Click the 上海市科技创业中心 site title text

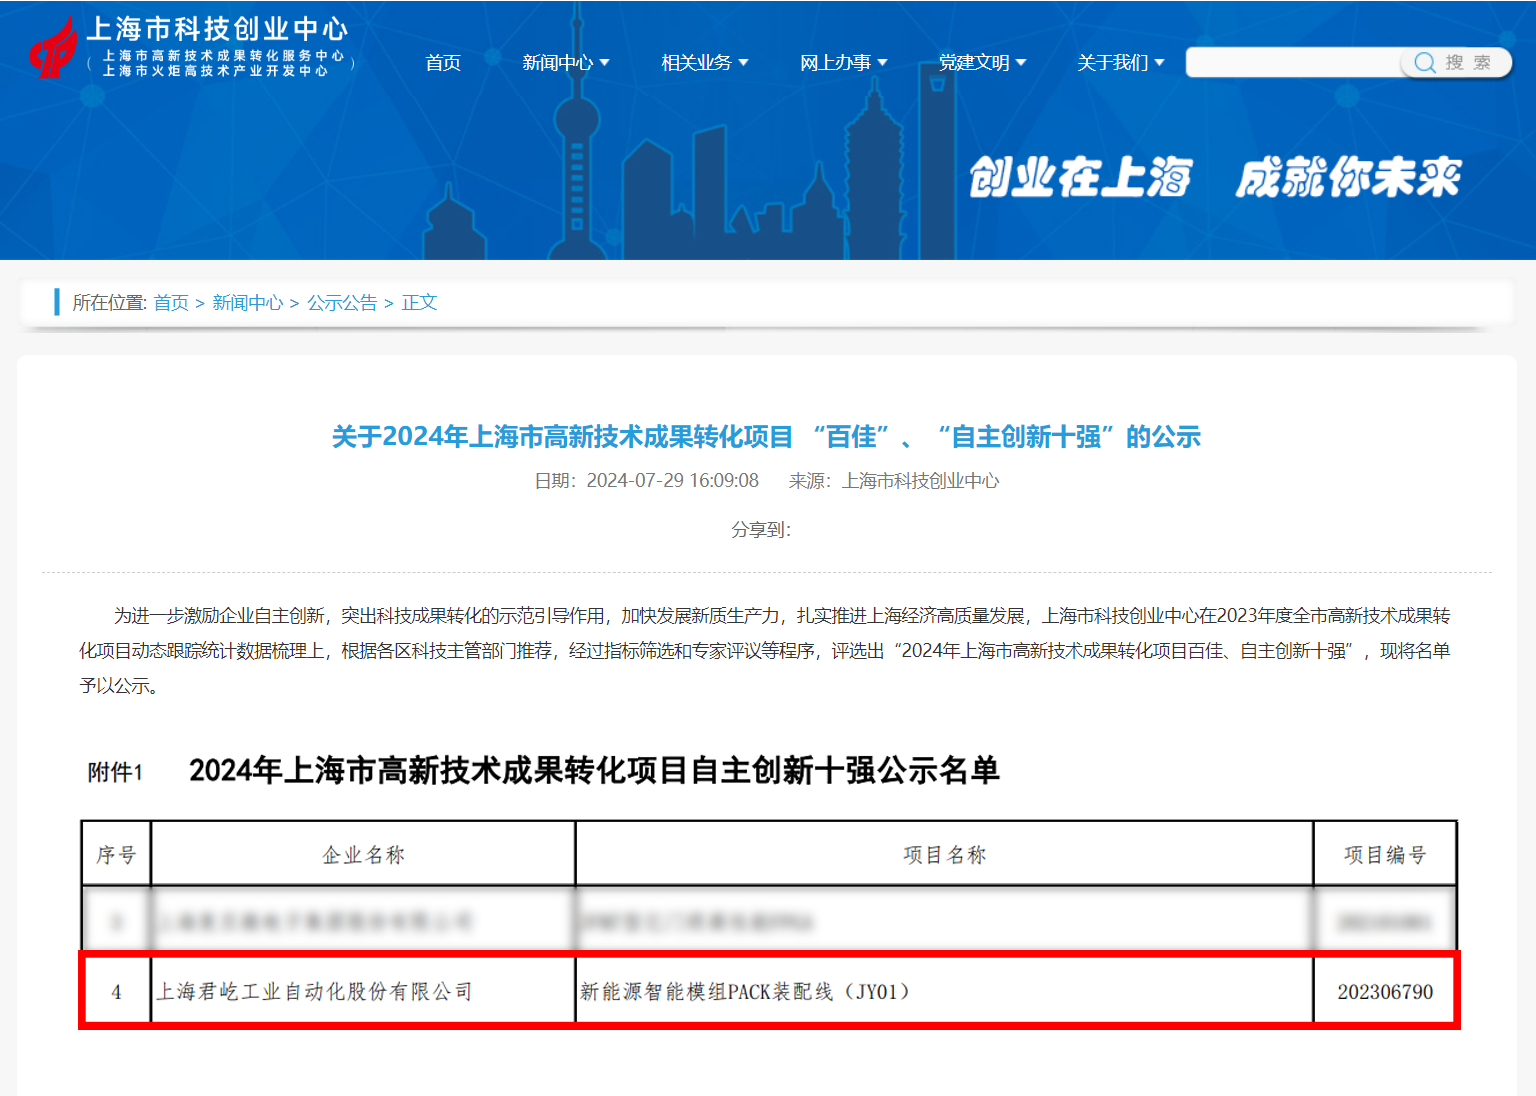(x=217, y=29)
